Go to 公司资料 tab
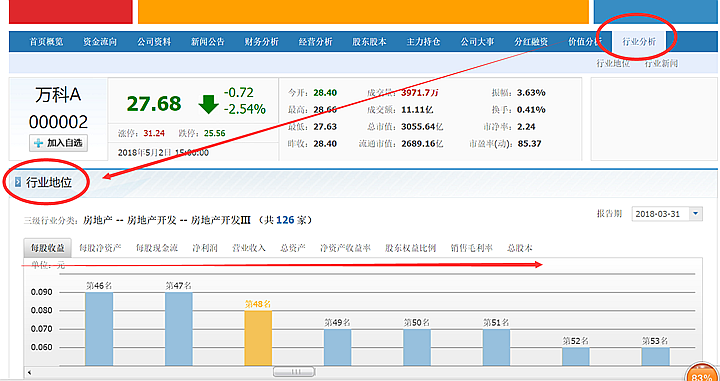This screenshot has width=720, height=381. click(x=154, y=42)
